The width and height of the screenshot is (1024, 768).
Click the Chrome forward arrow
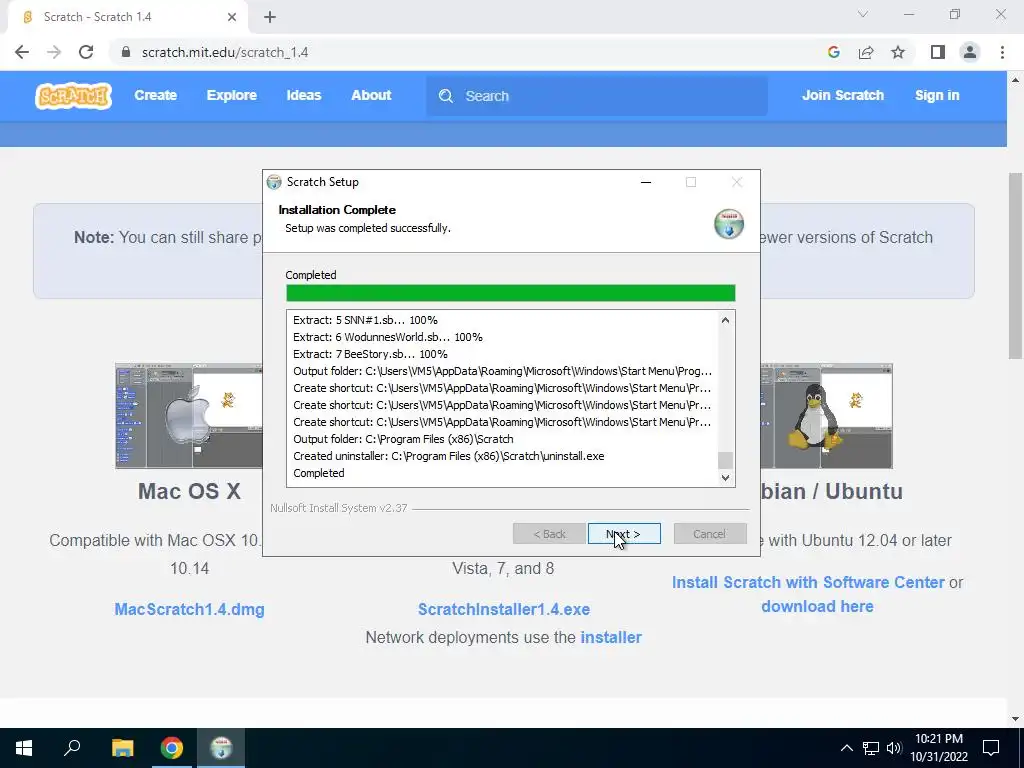[54, 52]
